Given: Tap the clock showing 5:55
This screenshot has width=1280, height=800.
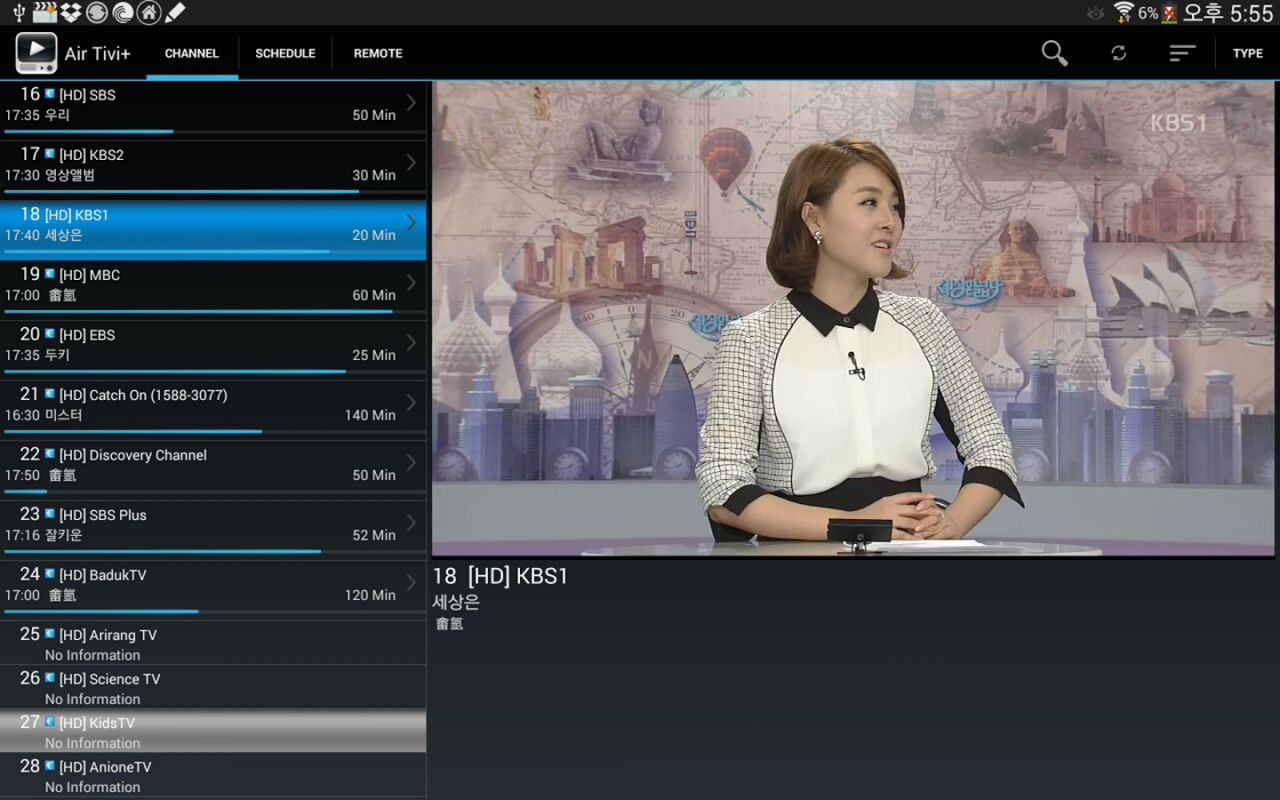Looking at the screenshot, I should [x=1251, y=13].
